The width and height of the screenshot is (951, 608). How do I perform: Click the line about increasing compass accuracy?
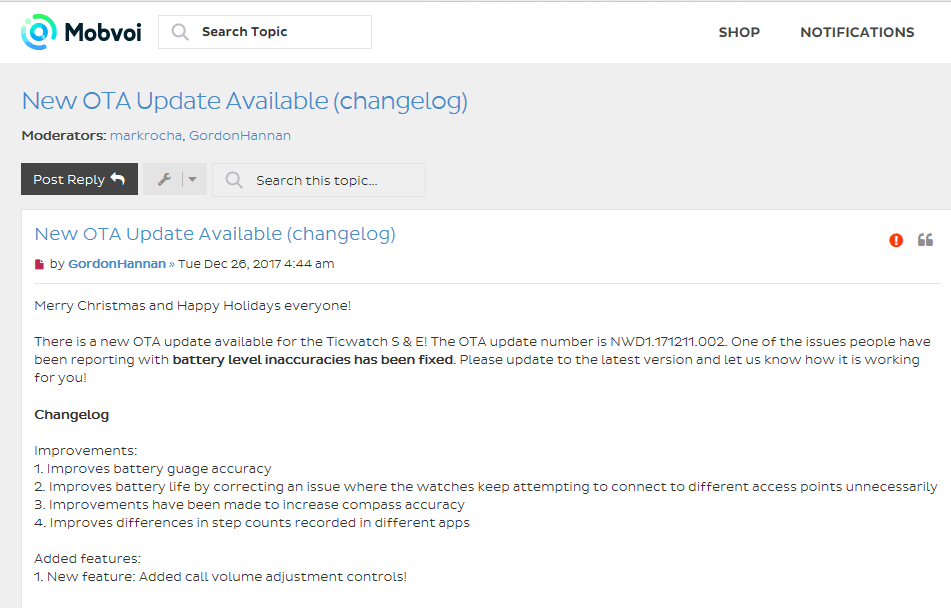[249, 505]
